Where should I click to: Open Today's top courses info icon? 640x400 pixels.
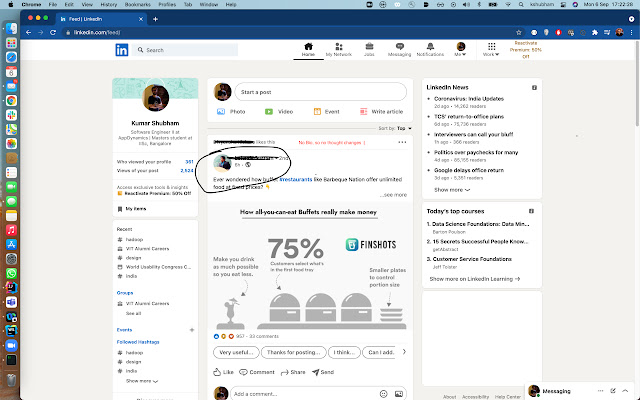coord(531,211)
